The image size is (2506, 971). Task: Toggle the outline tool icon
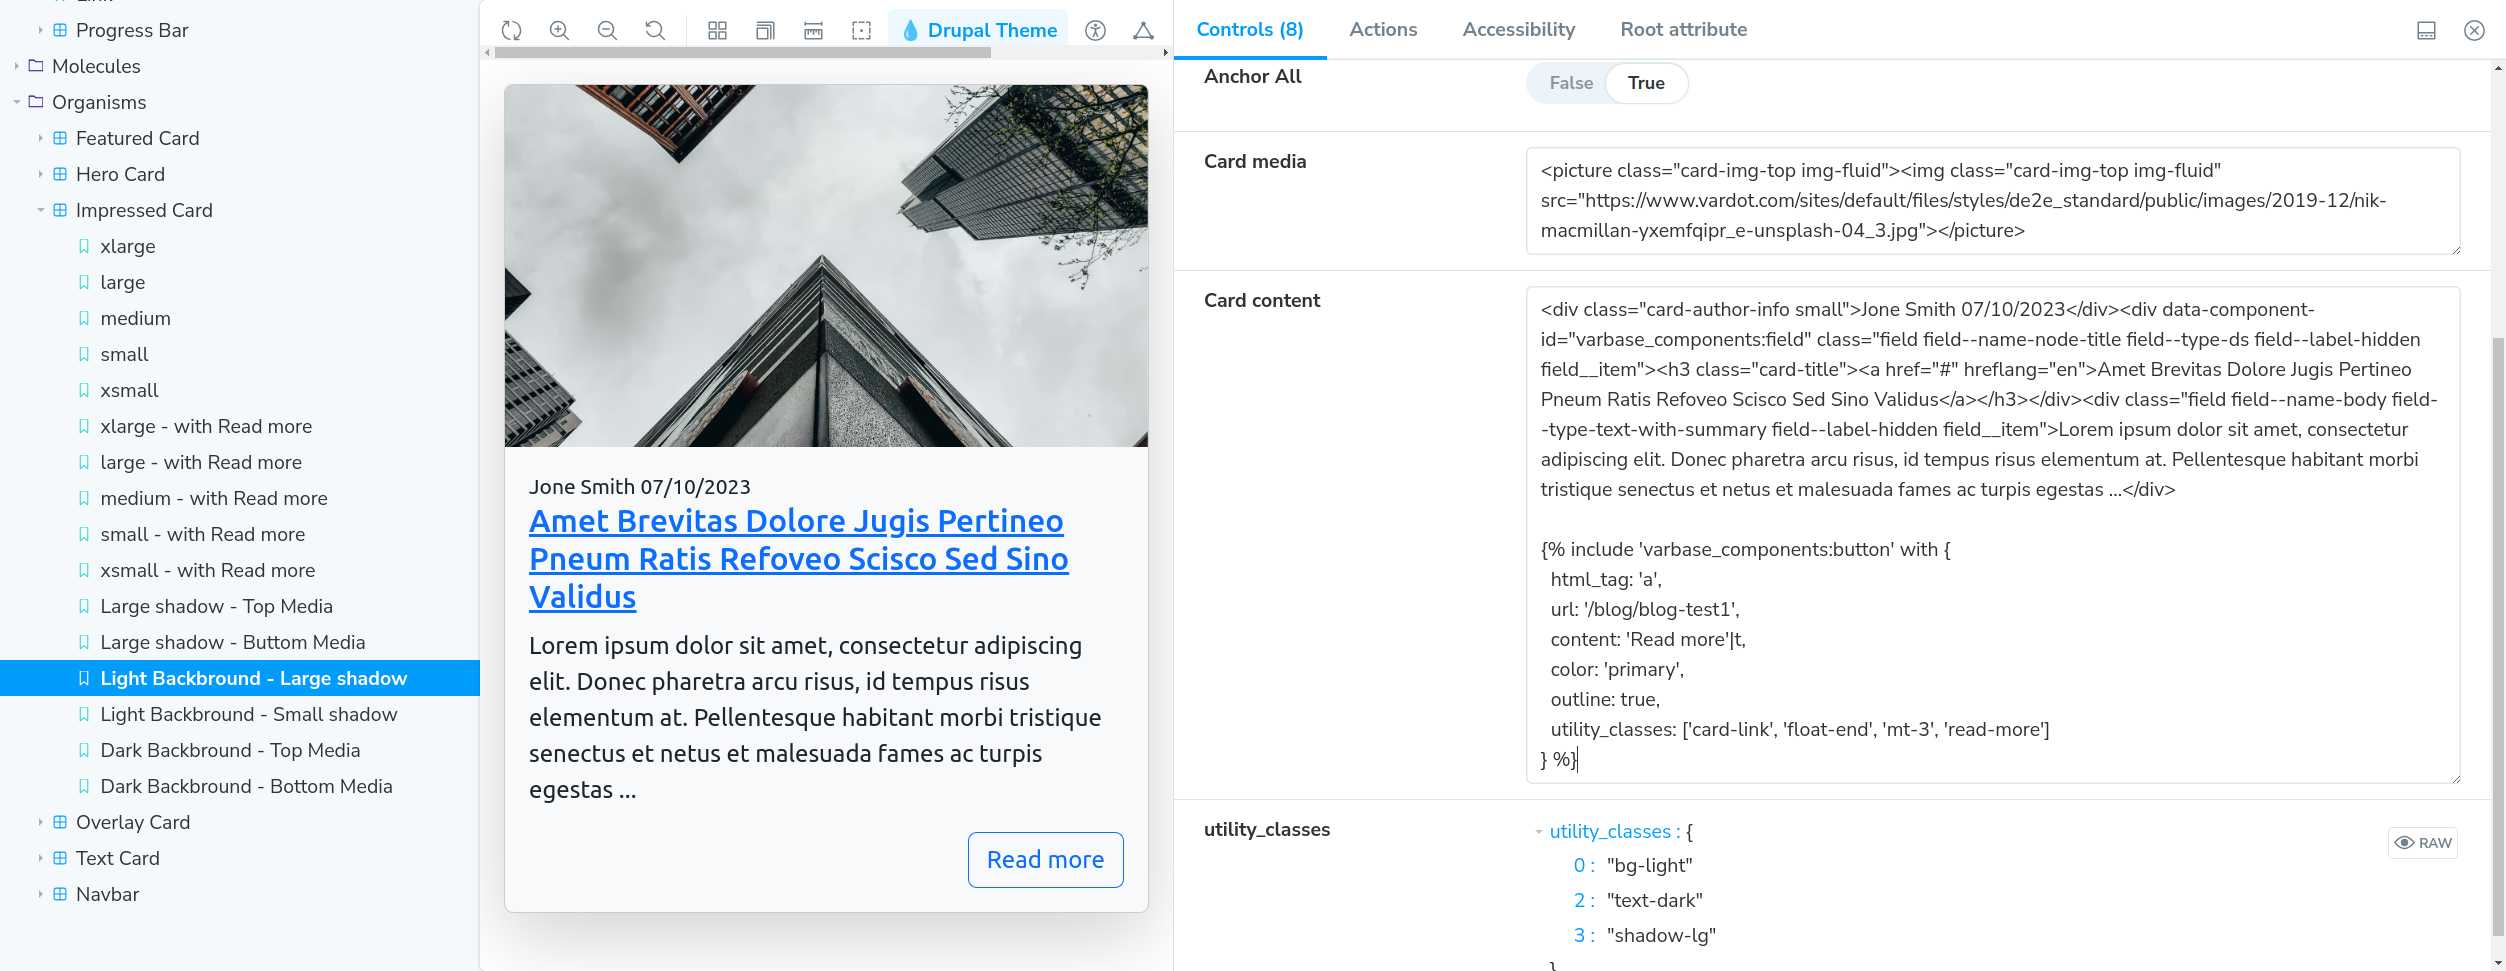(x=861, y=30)
